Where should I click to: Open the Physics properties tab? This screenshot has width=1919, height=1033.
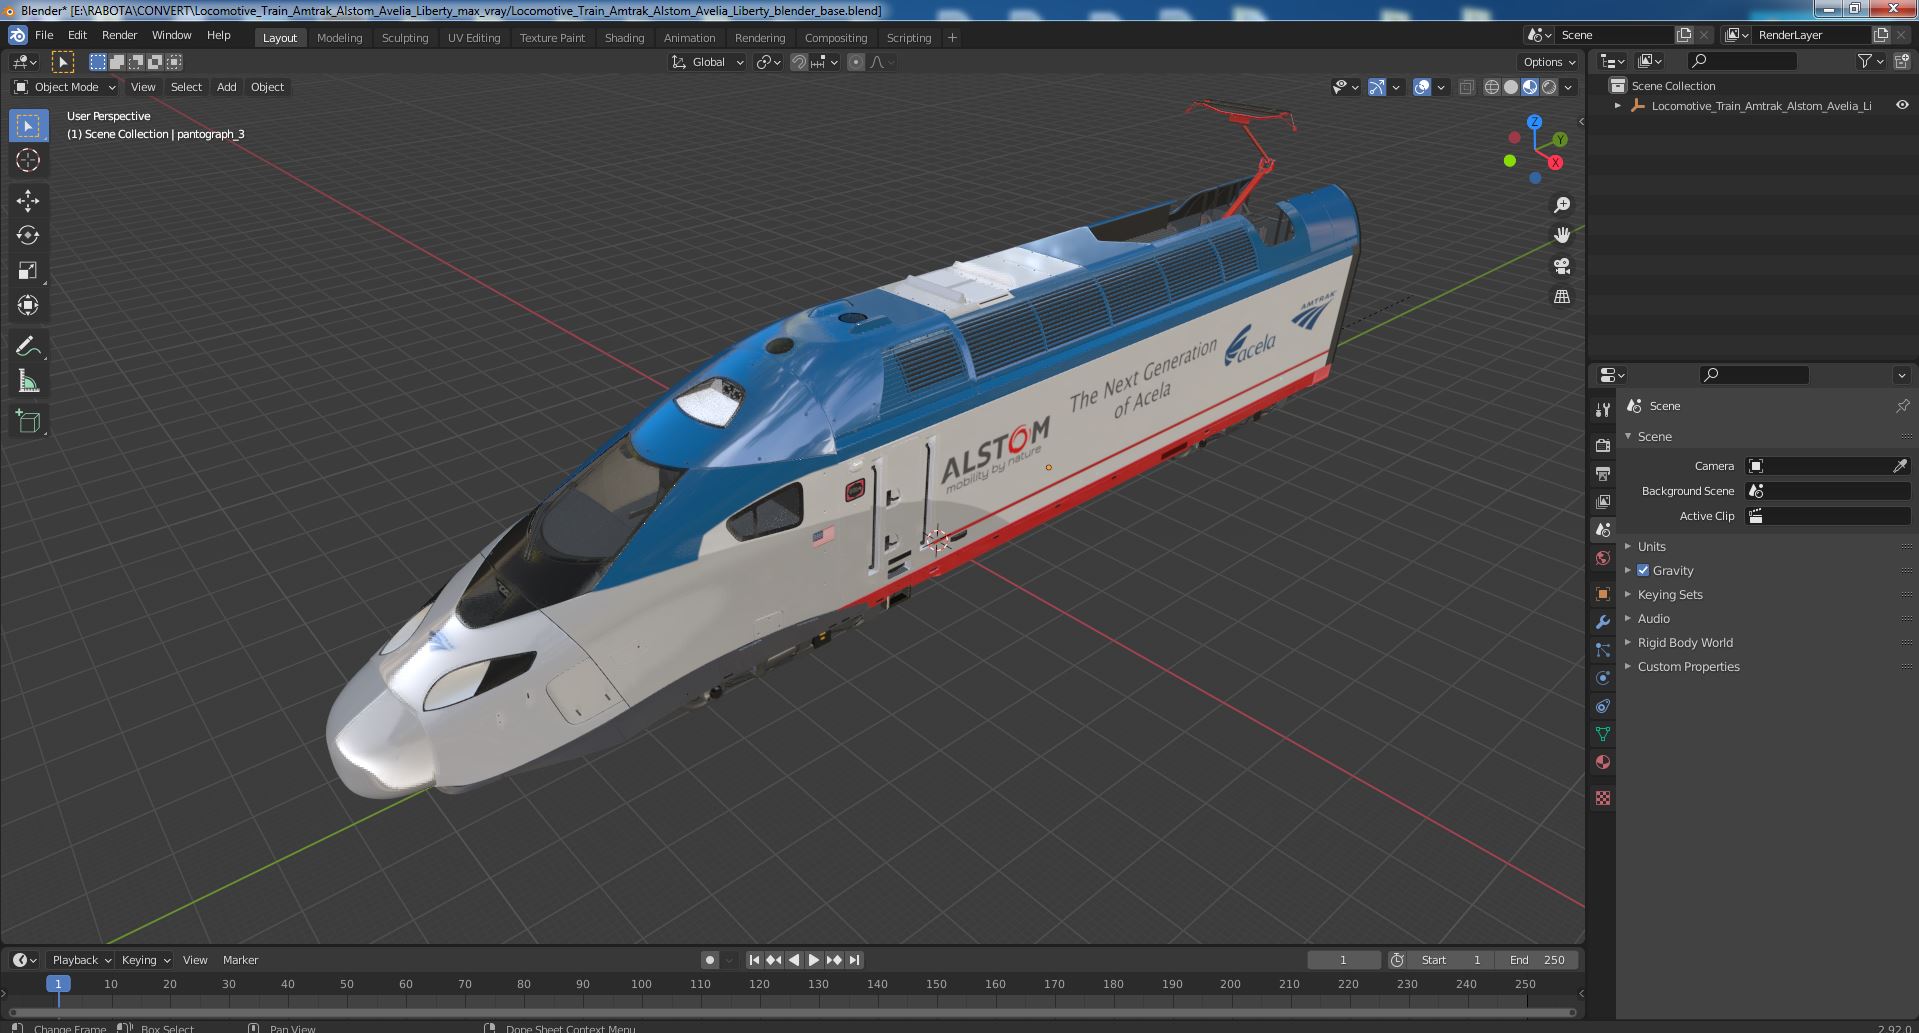(x=1603, y=677)
